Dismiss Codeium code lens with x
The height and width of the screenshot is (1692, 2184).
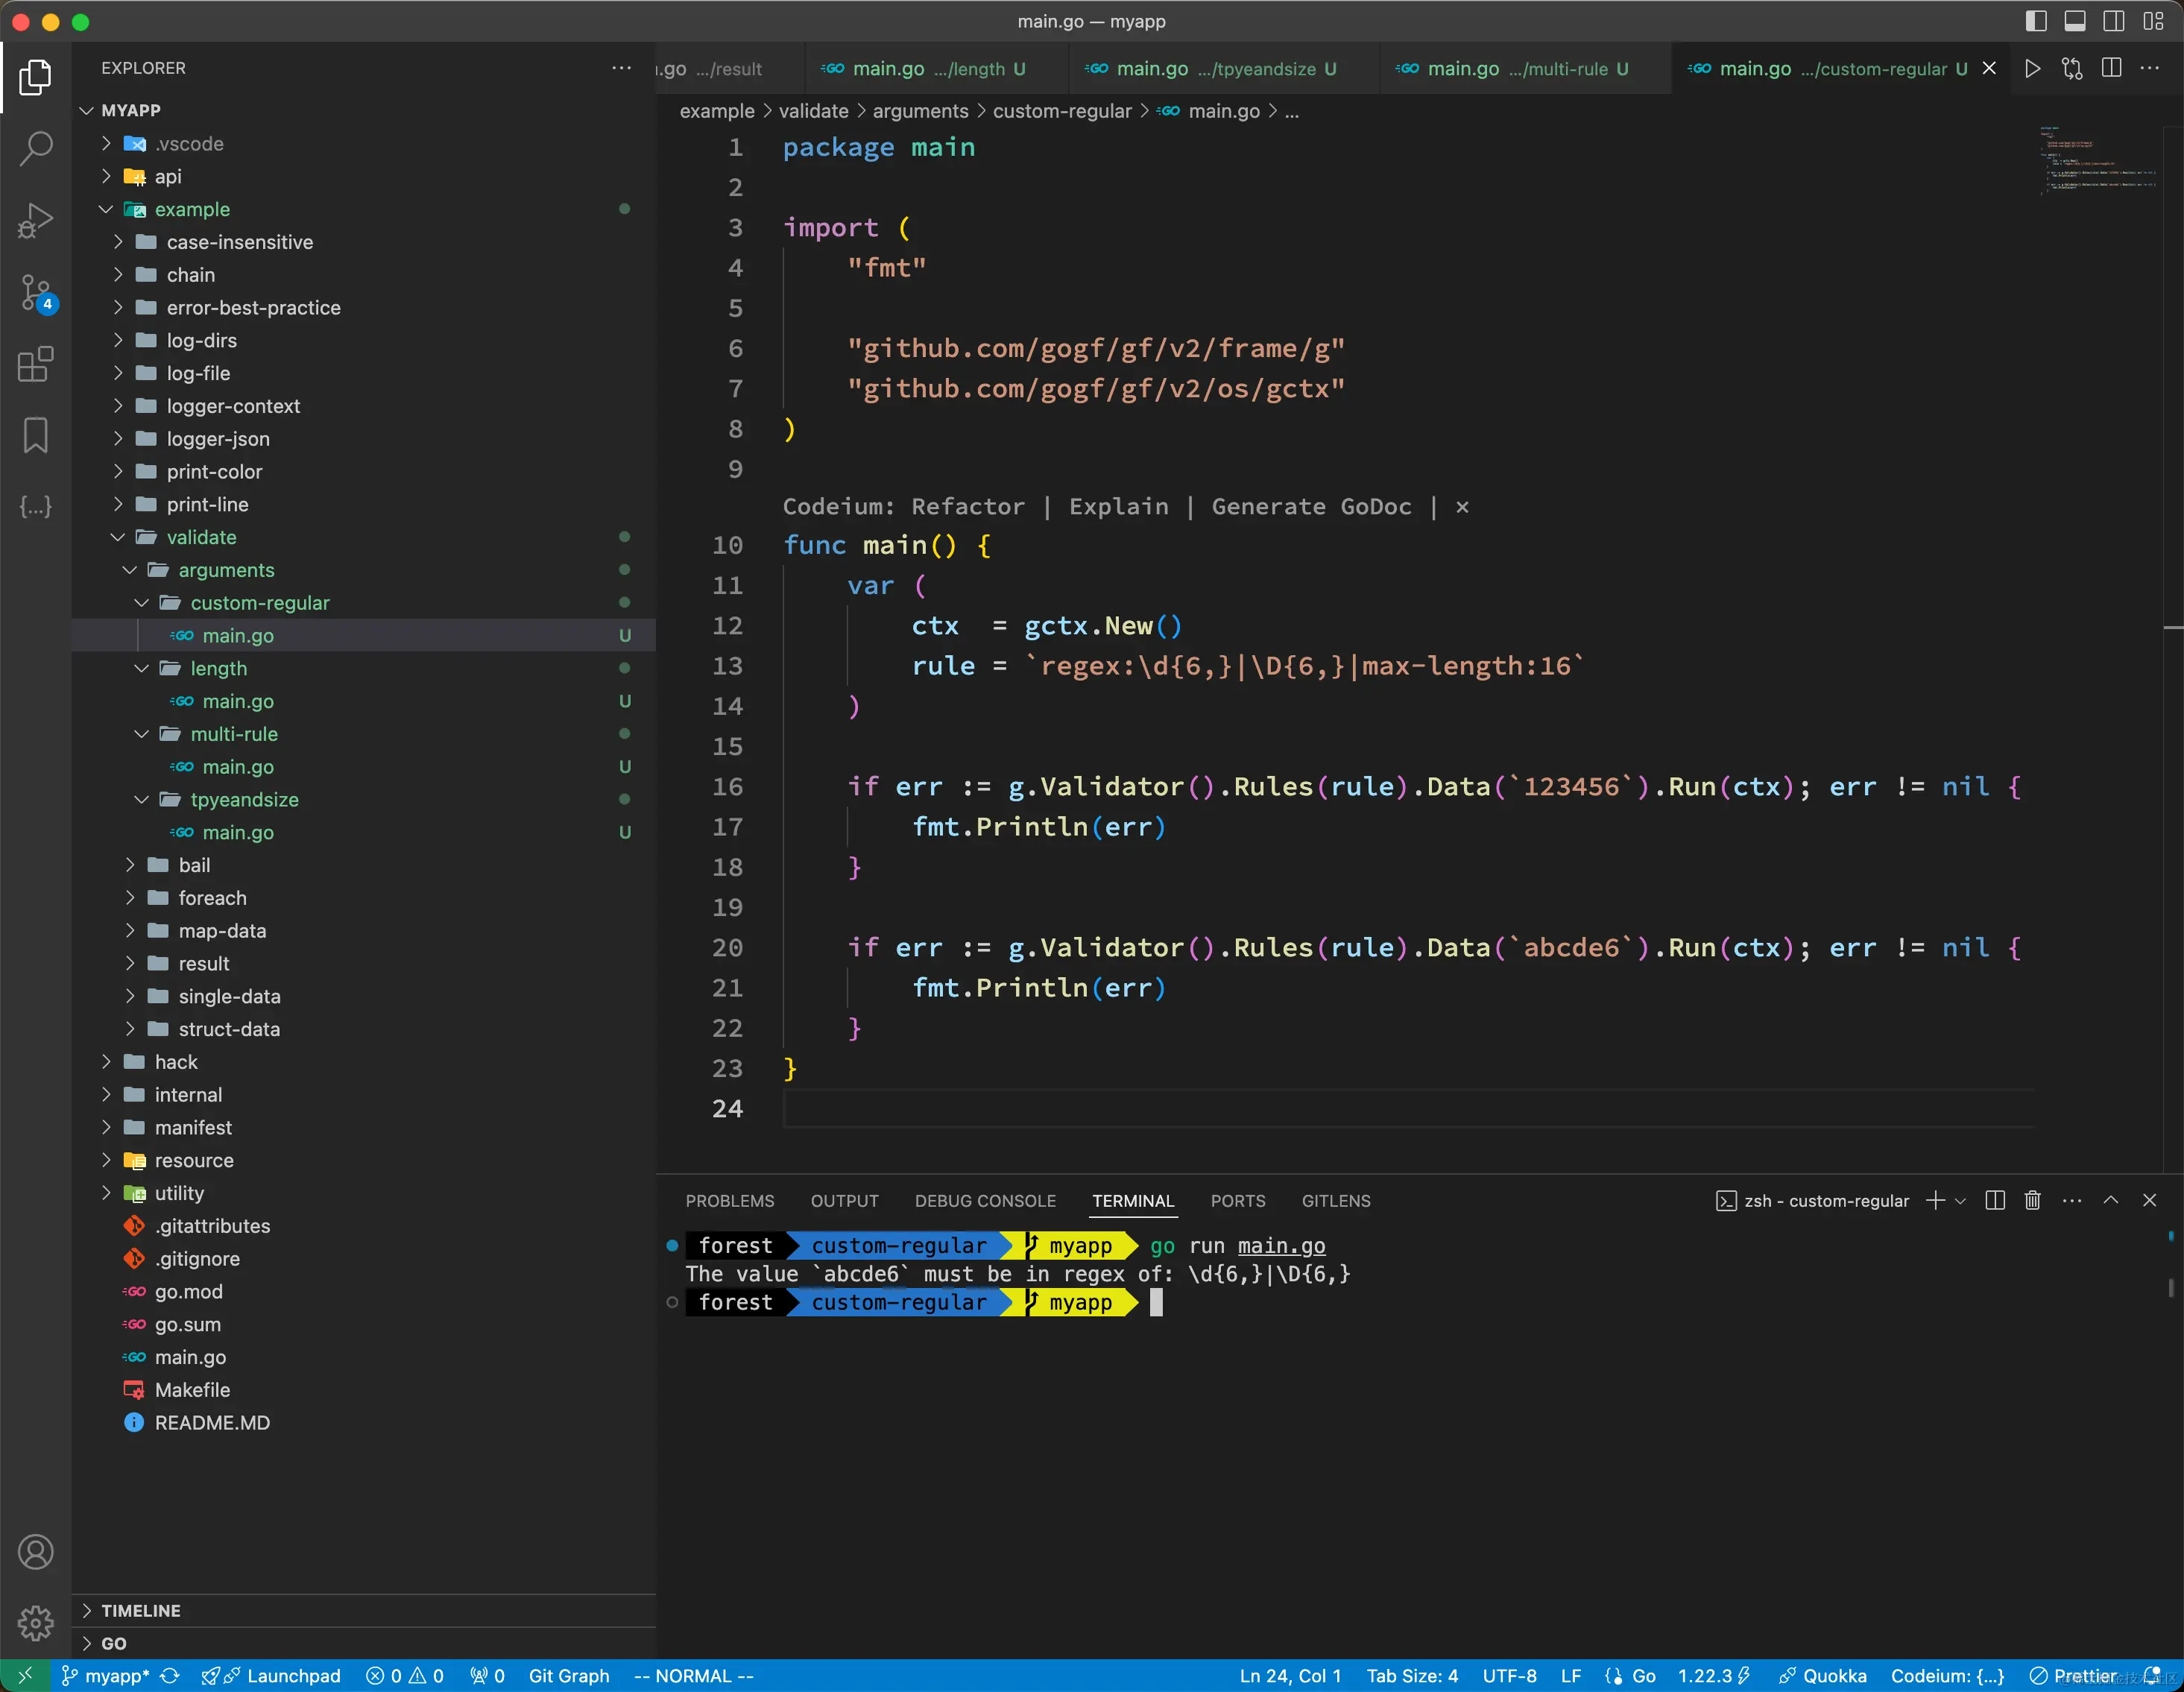click(1462, 507)
